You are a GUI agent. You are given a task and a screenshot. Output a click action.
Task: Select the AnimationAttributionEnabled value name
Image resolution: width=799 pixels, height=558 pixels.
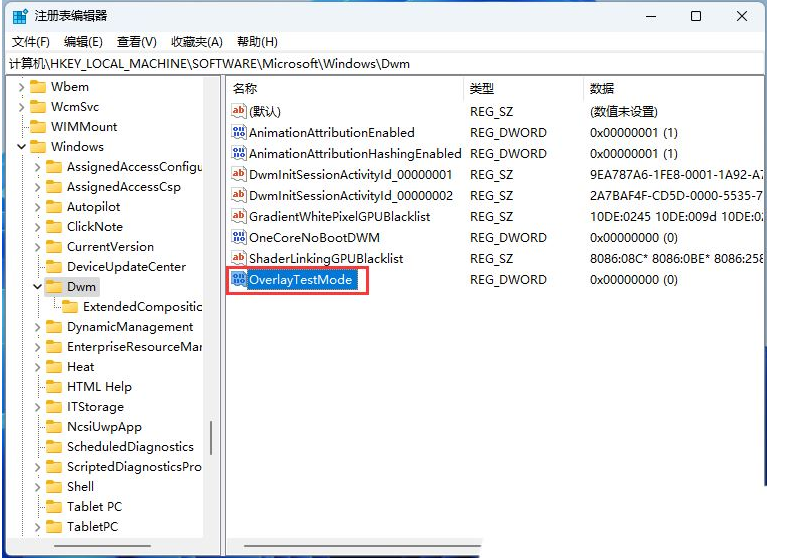point(332,132)
